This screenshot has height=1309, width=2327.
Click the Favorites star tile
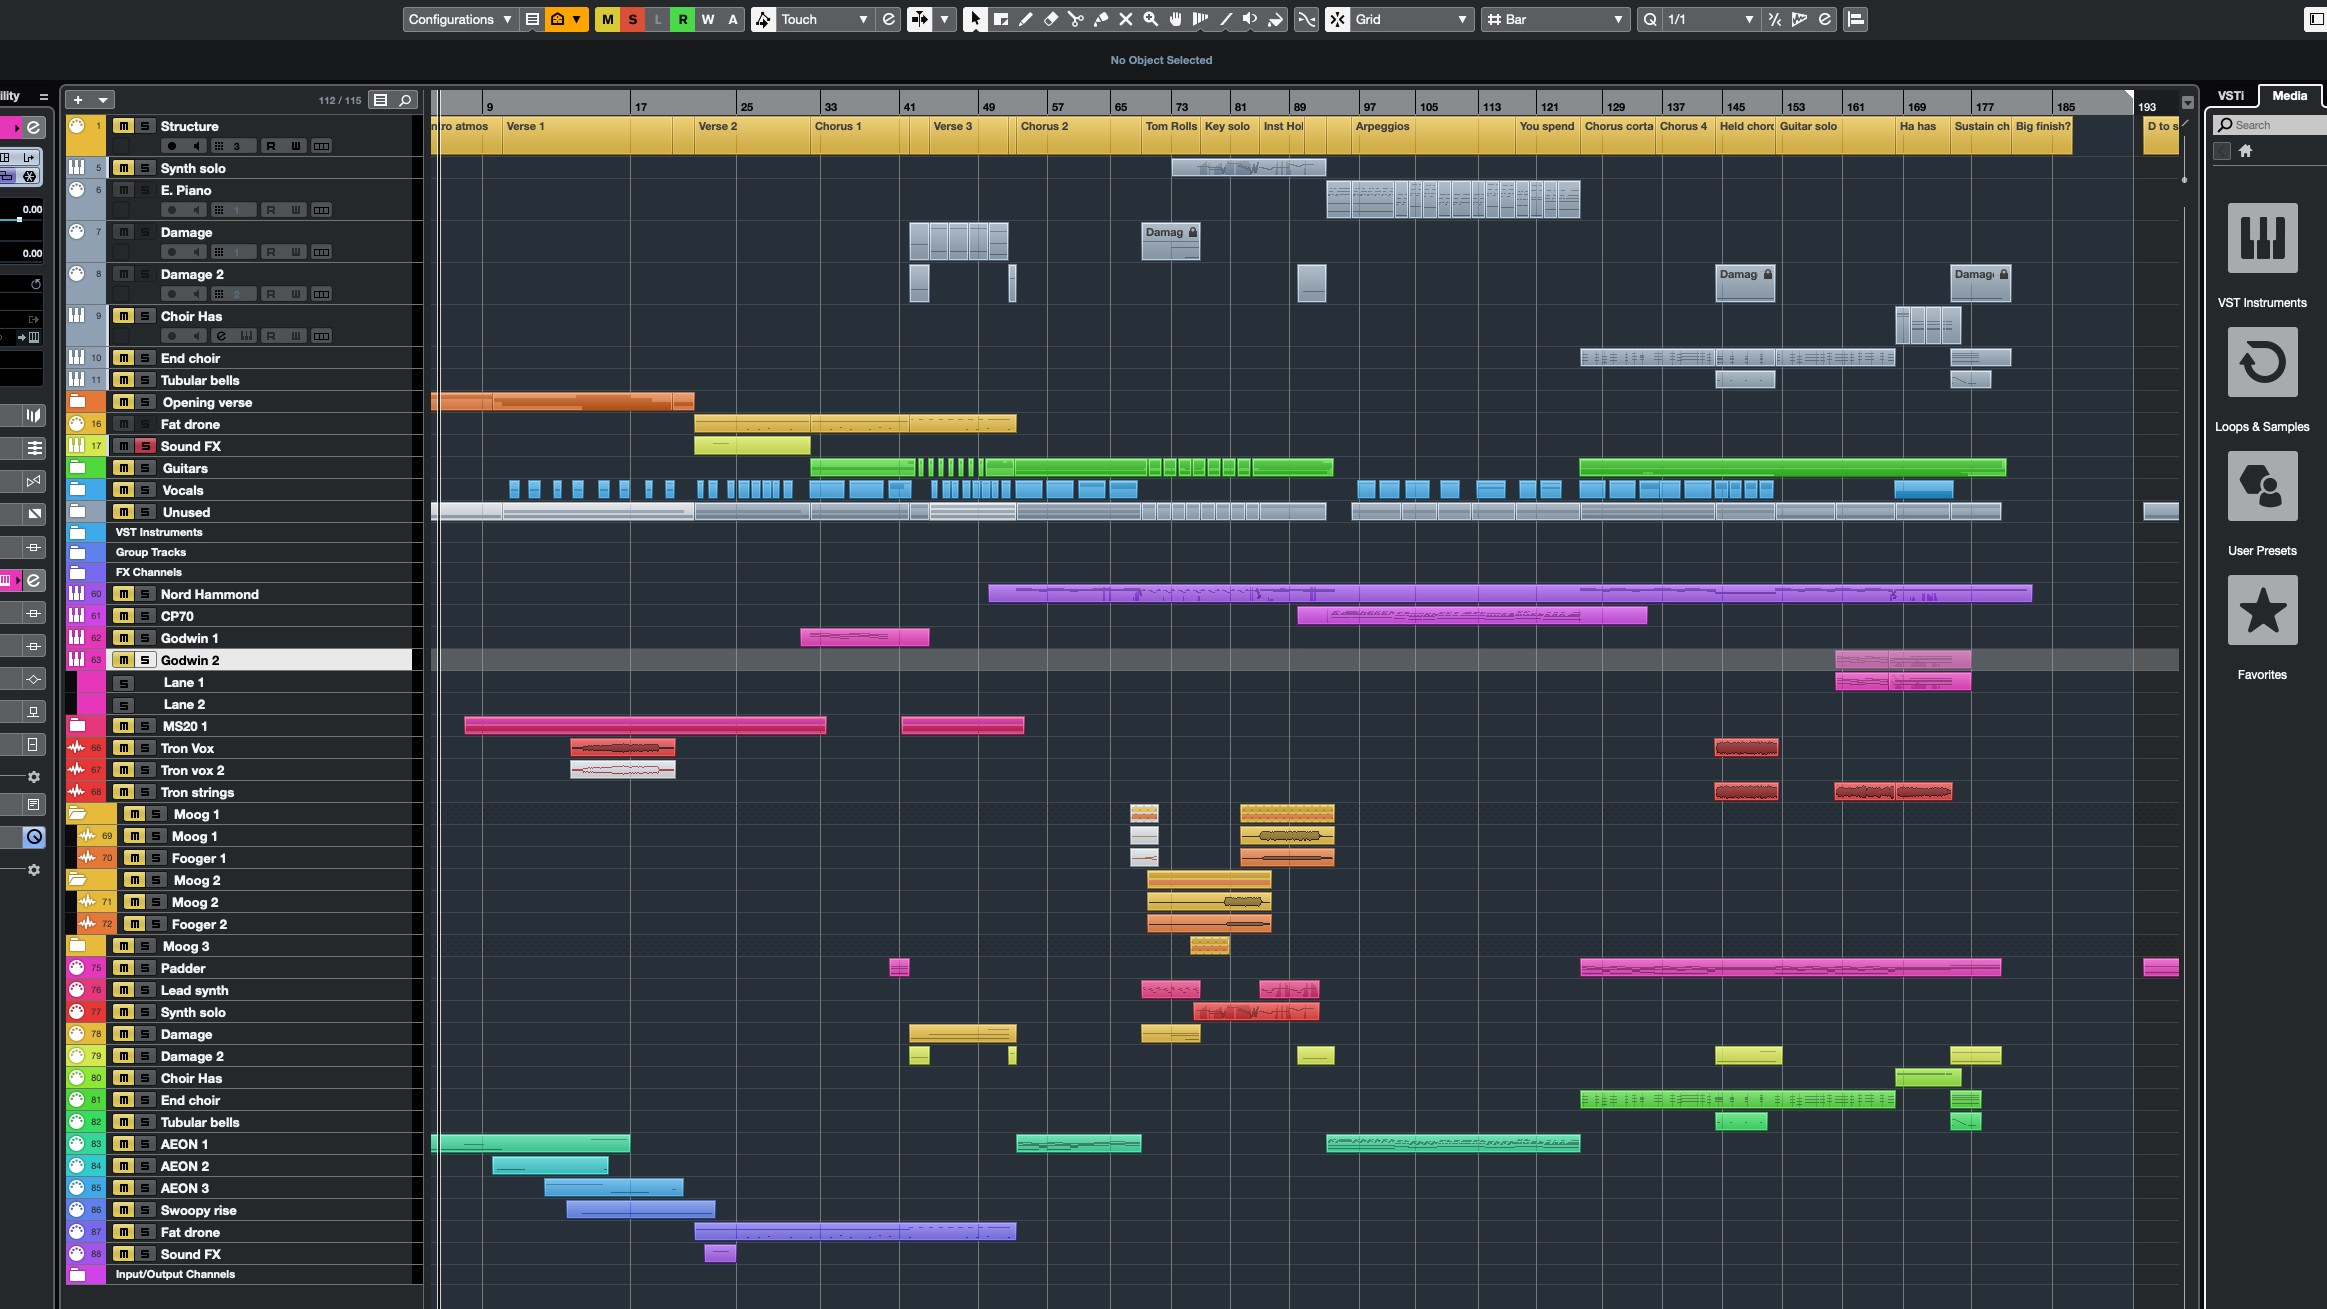coord(2261,610)
